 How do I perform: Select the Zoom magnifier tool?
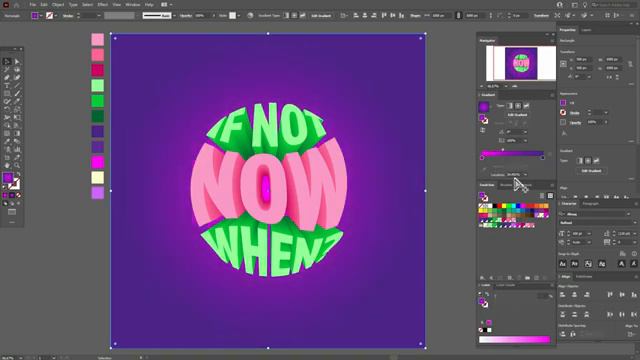(17, 165)
